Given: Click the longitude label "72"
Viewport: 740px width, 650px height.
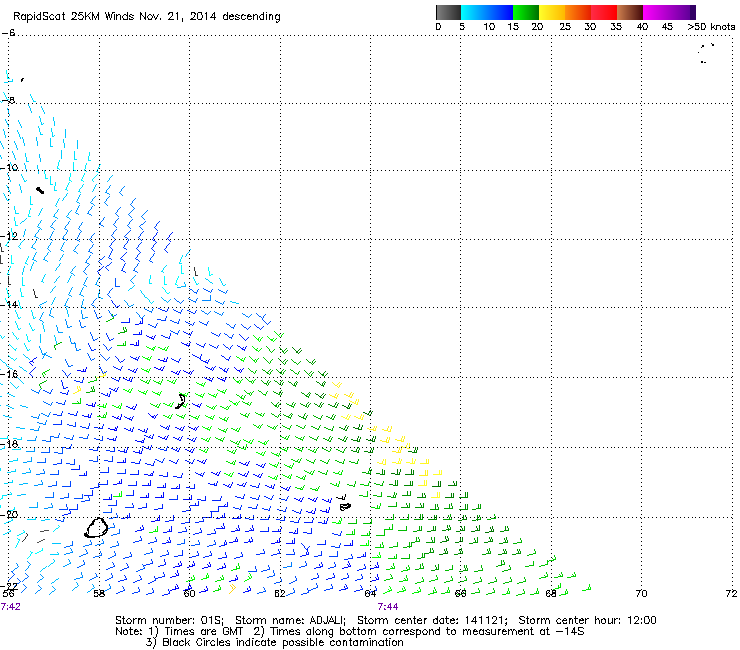Looking at the screenshot, I should 732,593.
